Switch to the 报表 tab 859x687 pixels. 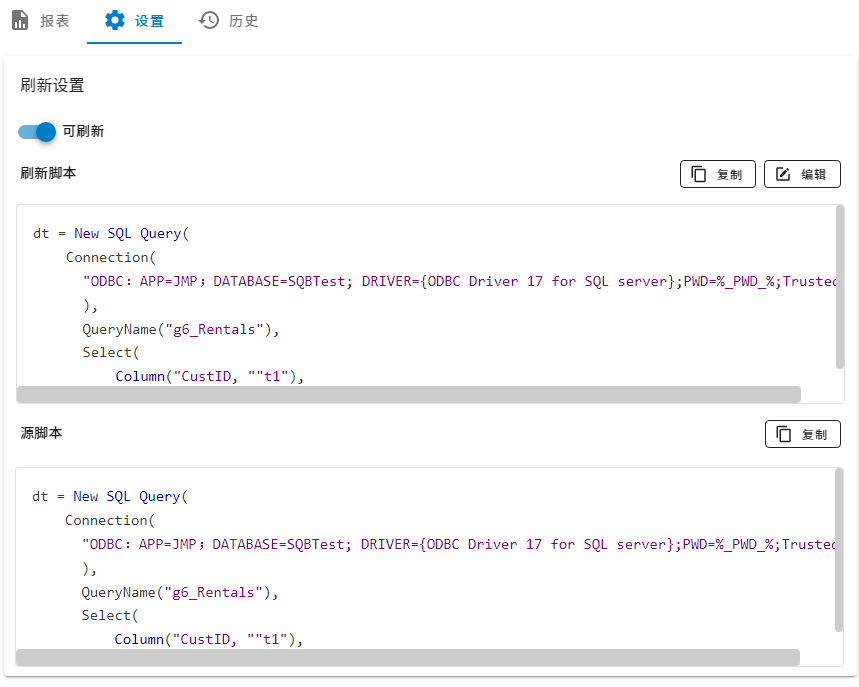55,21
